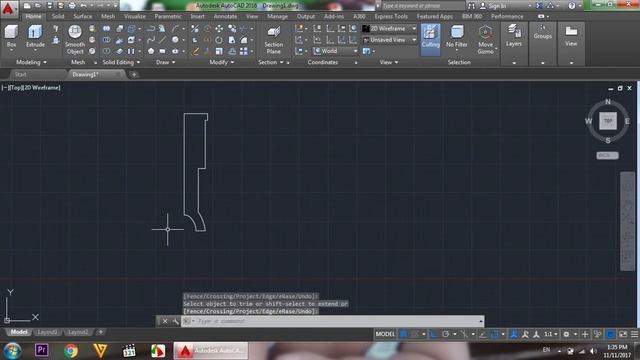The image size is (640, 360).
Task: Select the Box solid tool
Action: click(11, 36)
